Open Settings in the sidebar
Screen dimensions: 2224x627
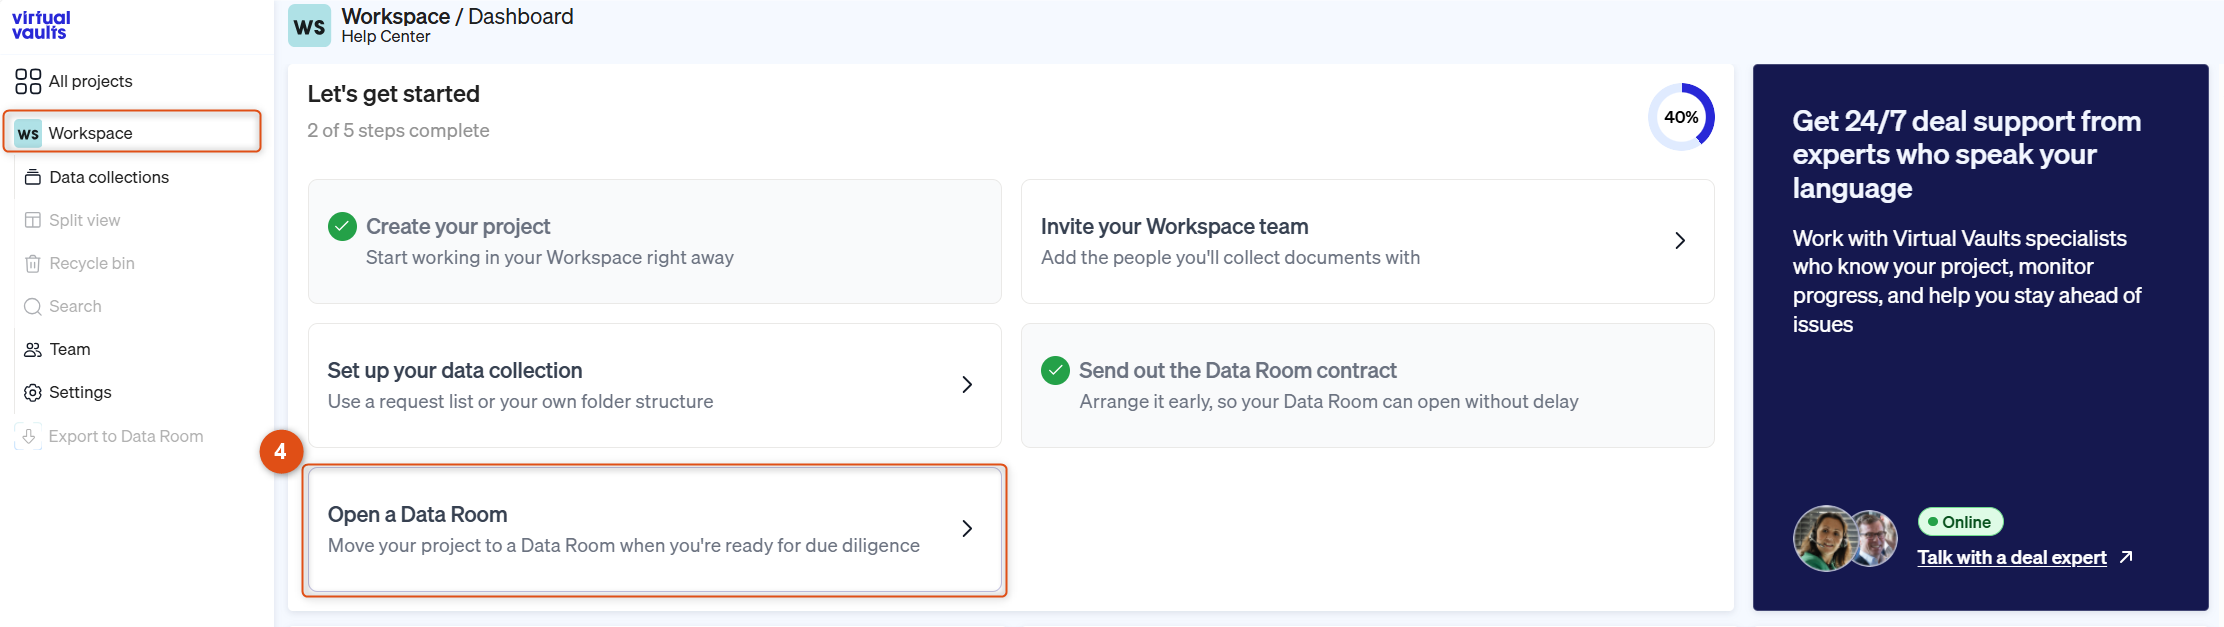point(80,392)
